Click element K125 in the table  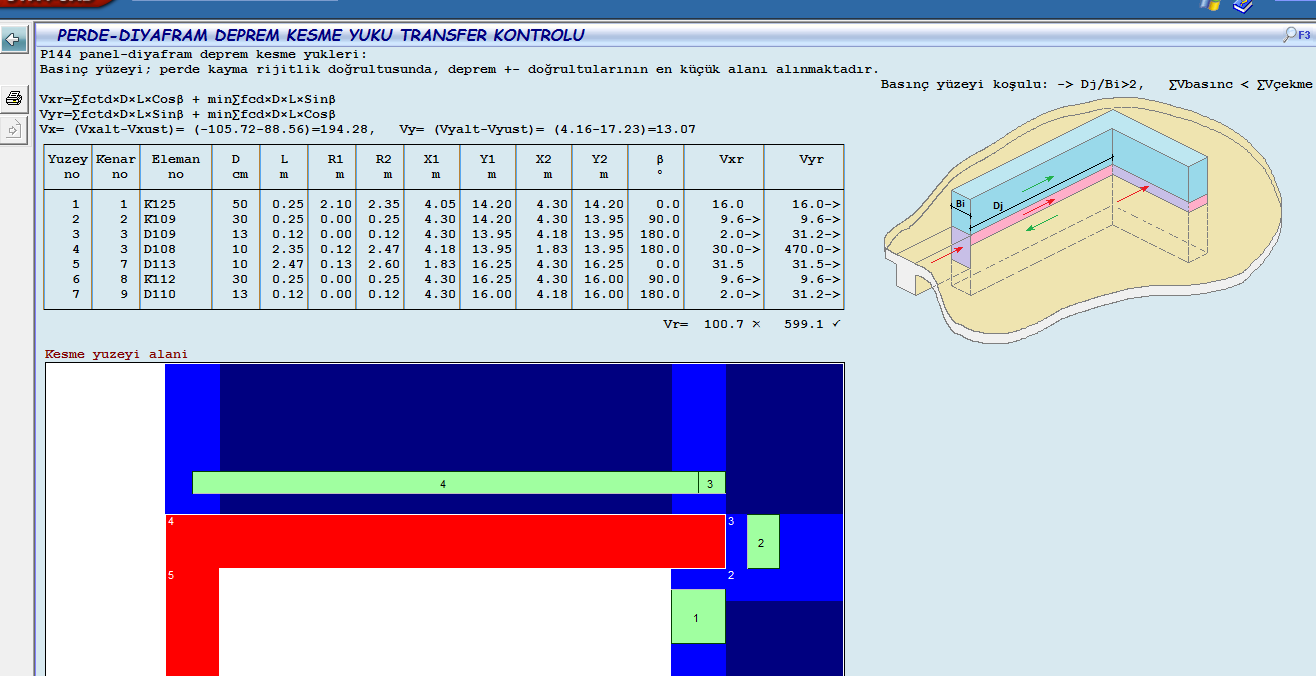point(158,204)
